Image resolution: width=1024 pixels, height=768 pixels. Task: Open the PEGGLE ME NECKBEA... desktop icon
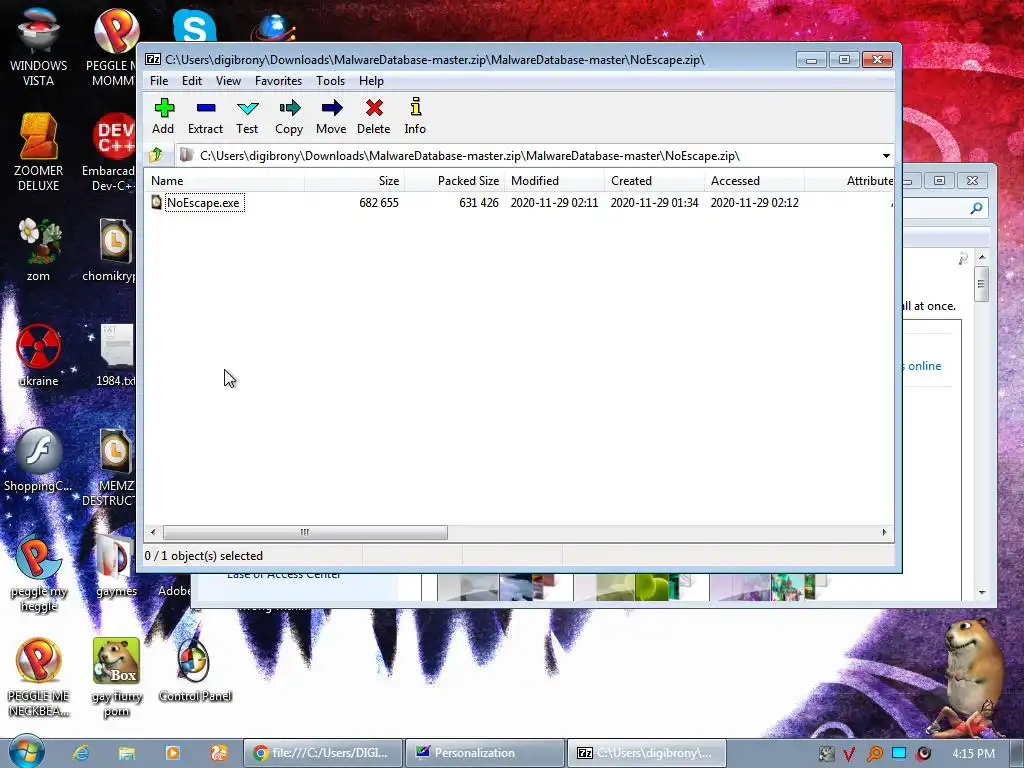point(38,678)
